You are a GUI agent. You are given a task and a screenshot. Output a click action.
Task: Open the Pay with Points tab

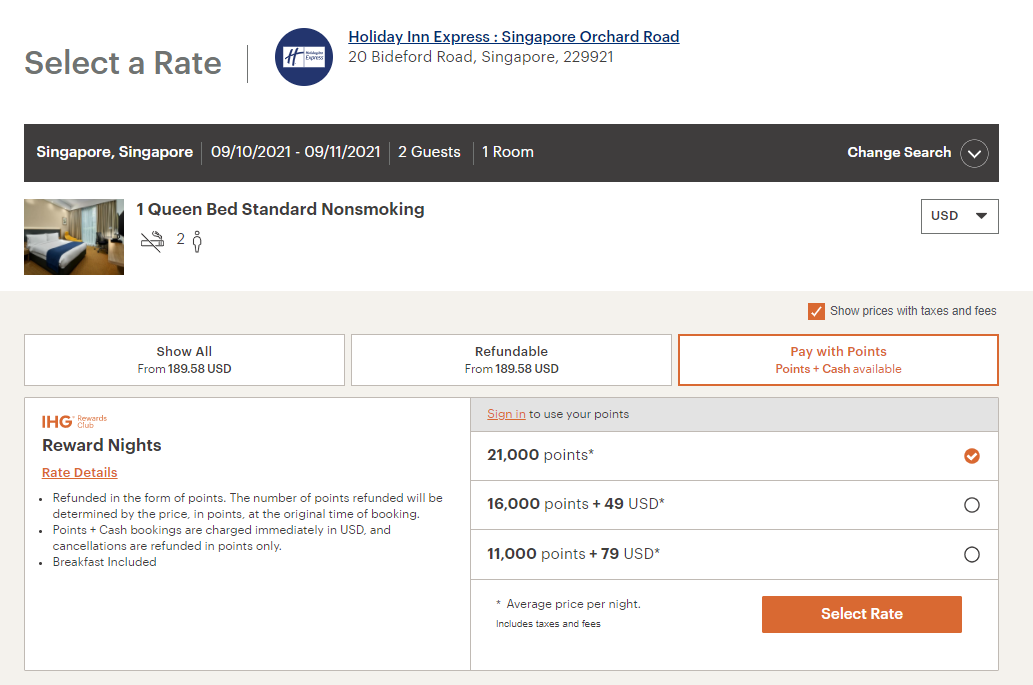click(838, 360)
